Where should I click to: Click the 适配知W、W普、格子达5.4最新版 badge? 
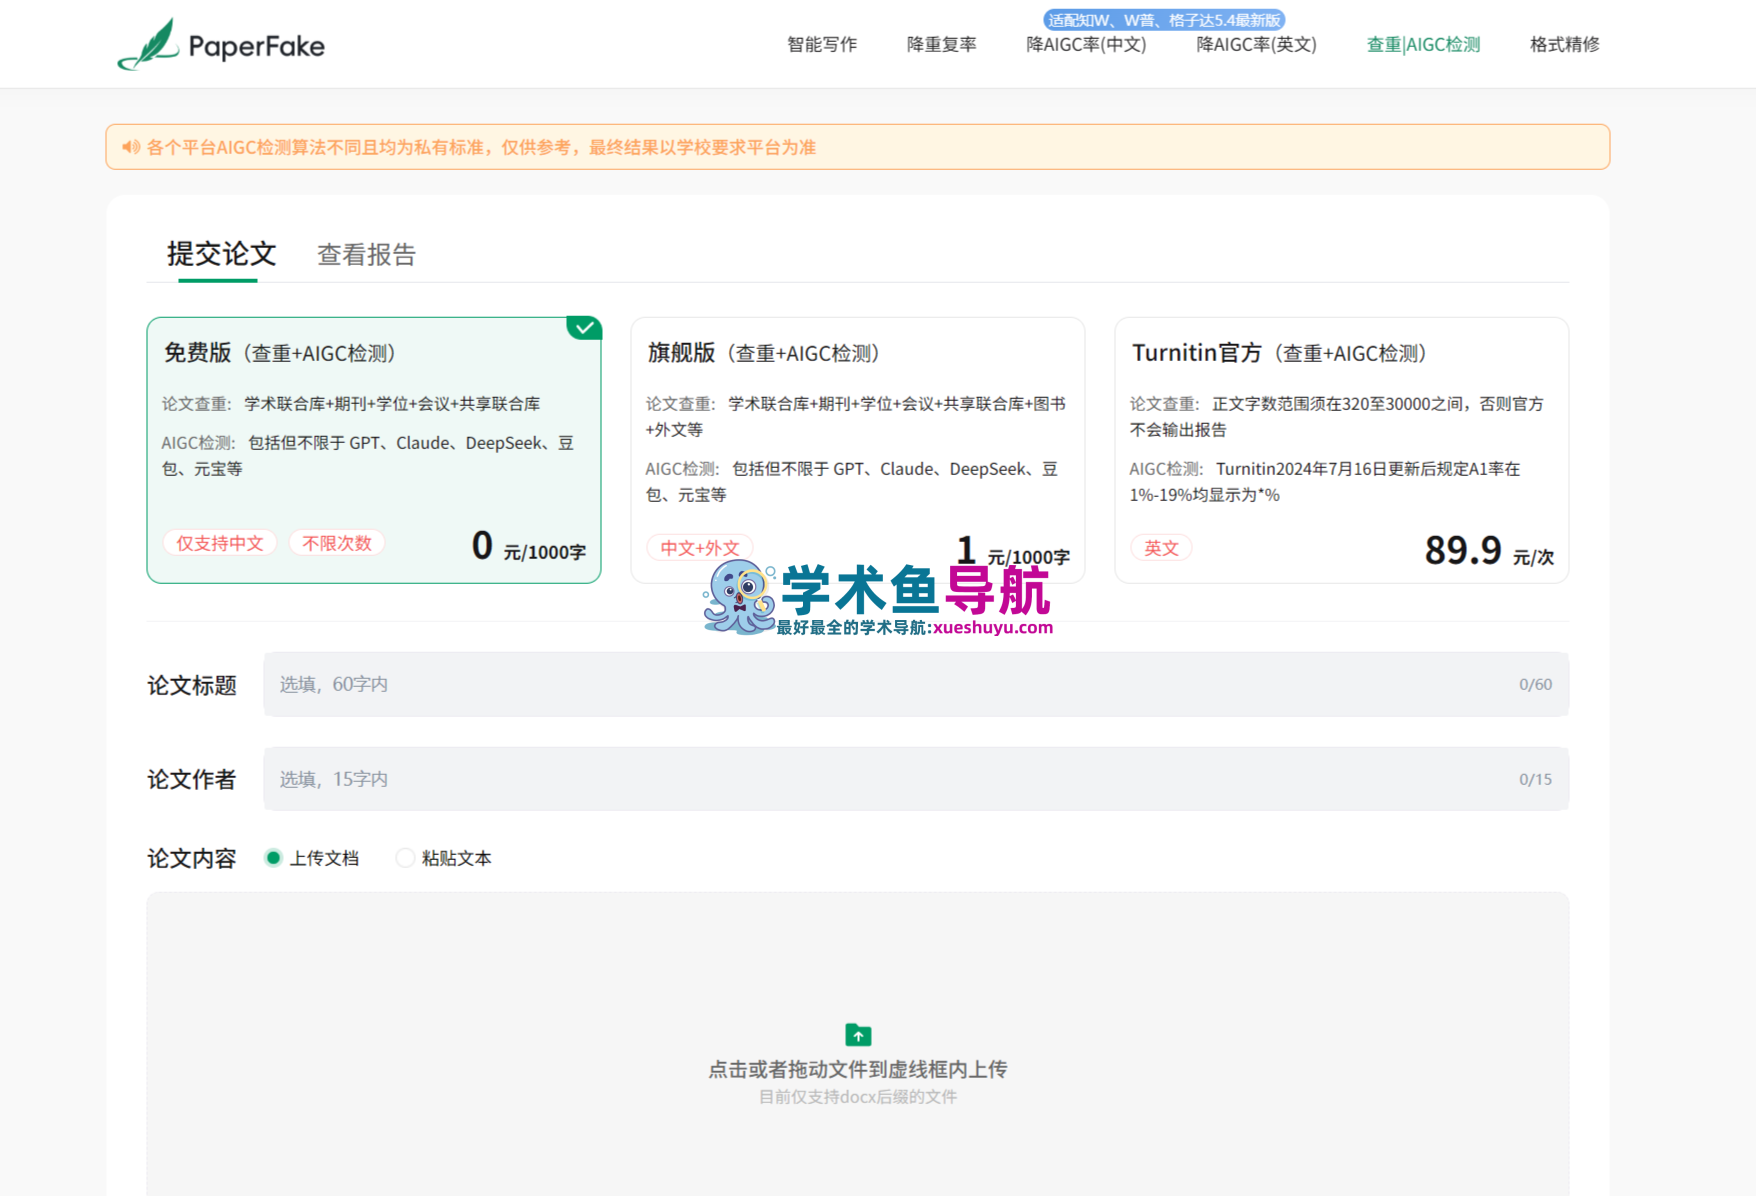pos(1164,20)
